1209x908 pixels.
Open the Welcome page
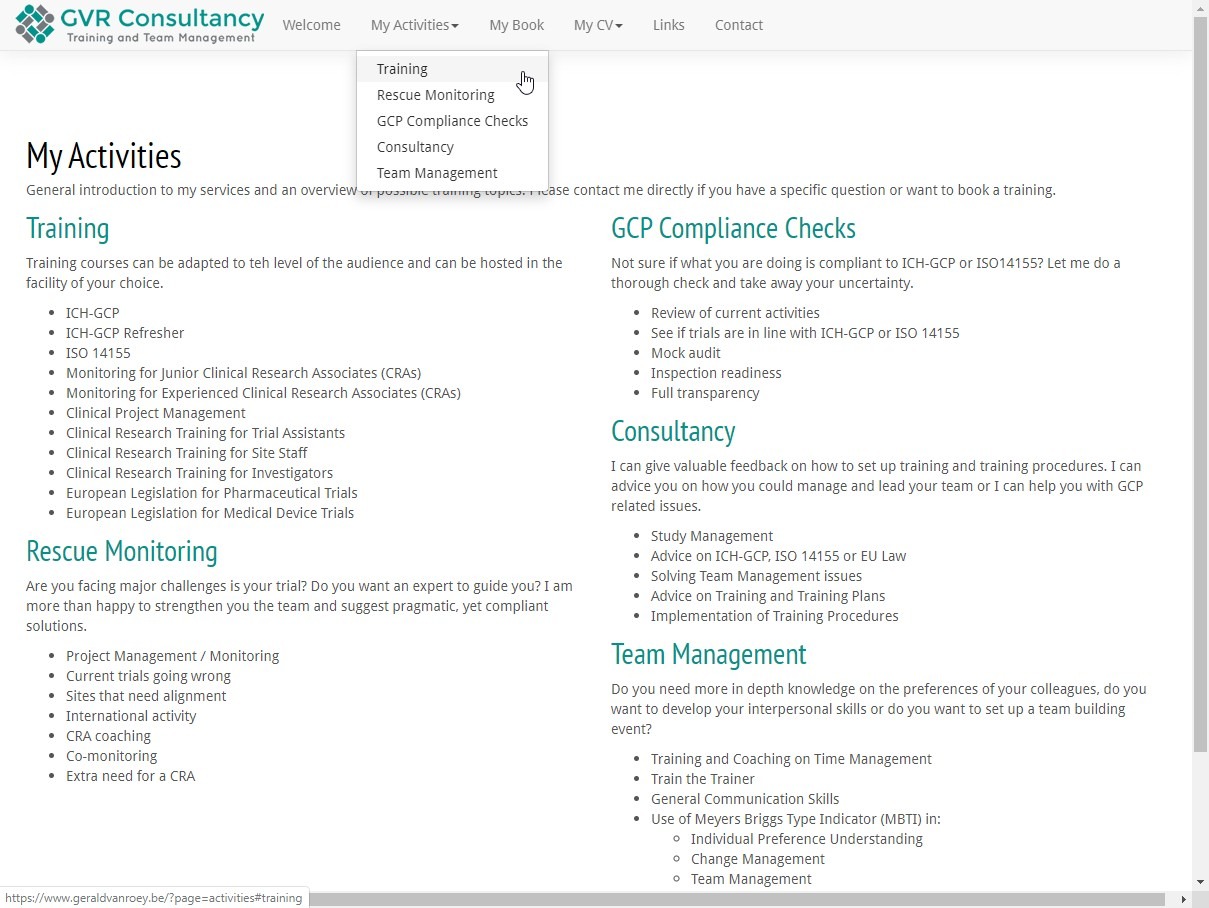311,25
